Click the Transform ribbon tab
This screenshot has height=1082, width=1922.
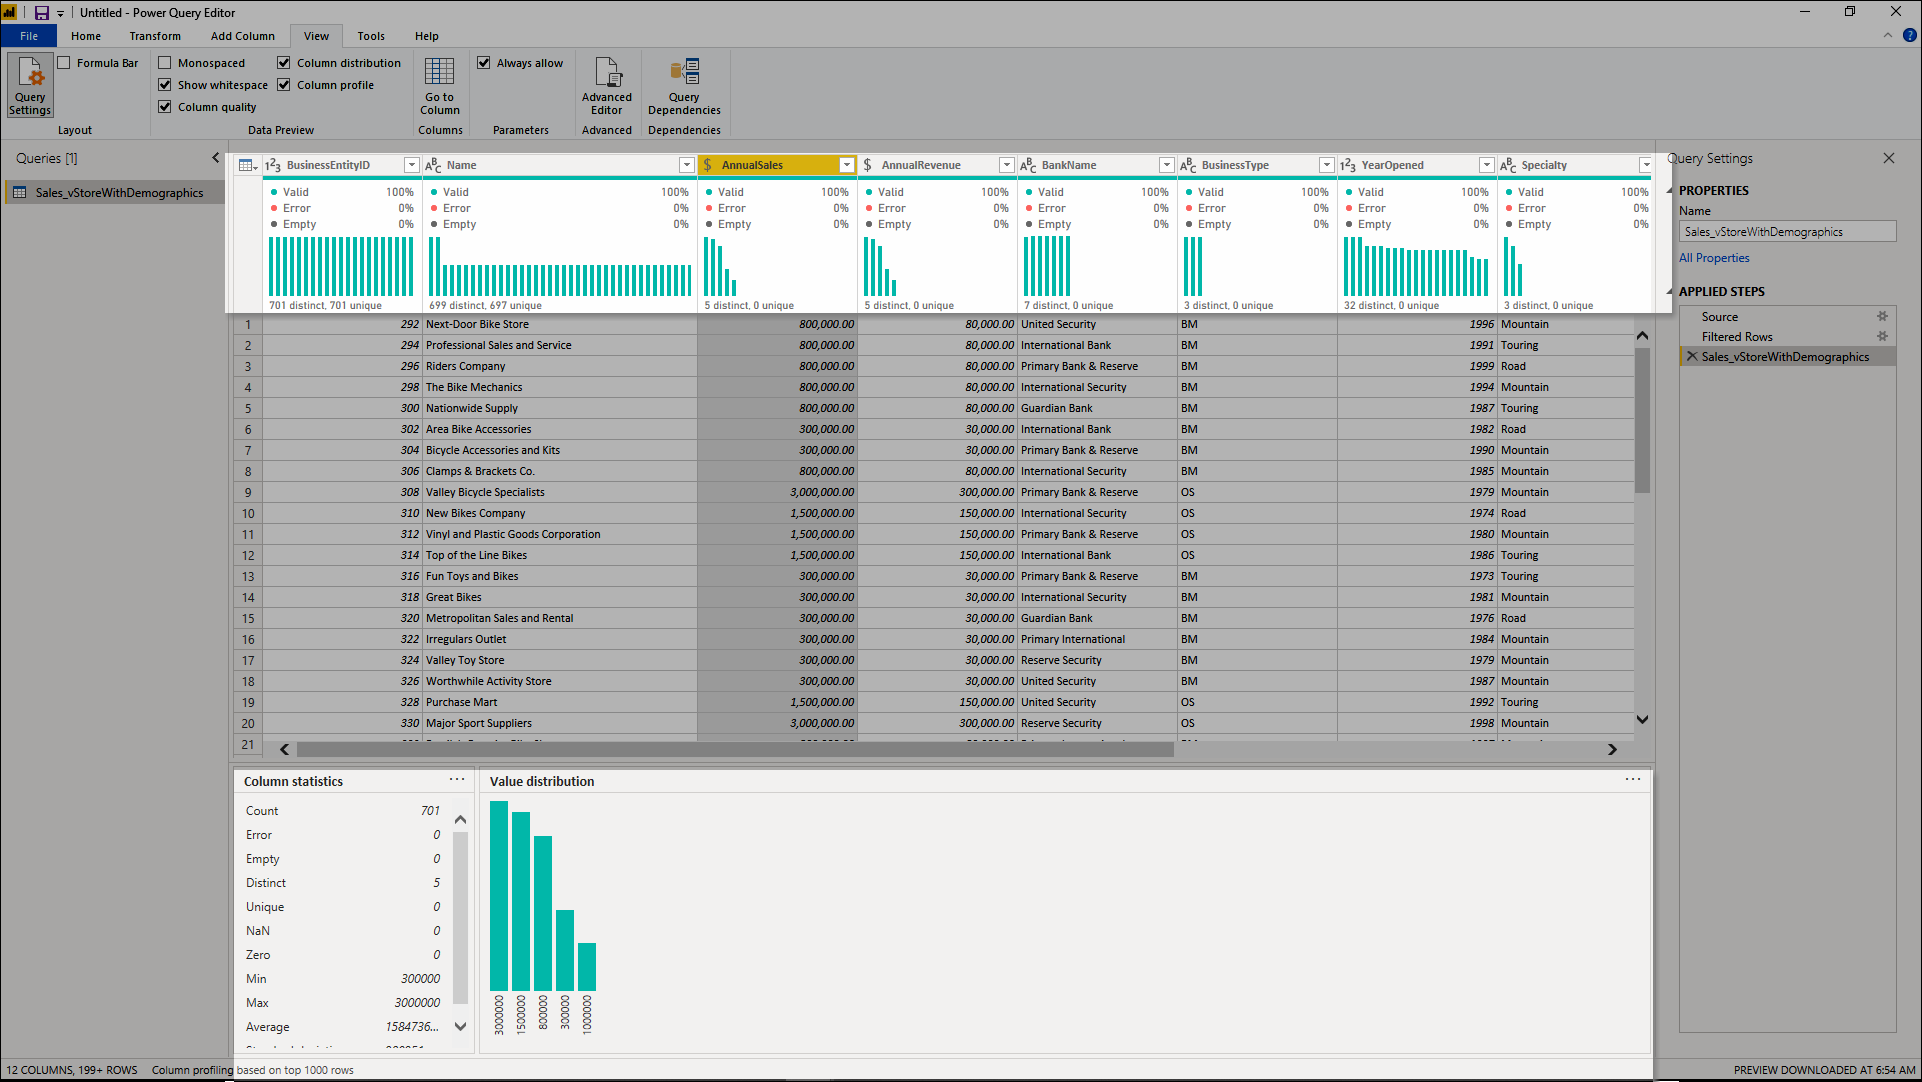tap(156, 36)
